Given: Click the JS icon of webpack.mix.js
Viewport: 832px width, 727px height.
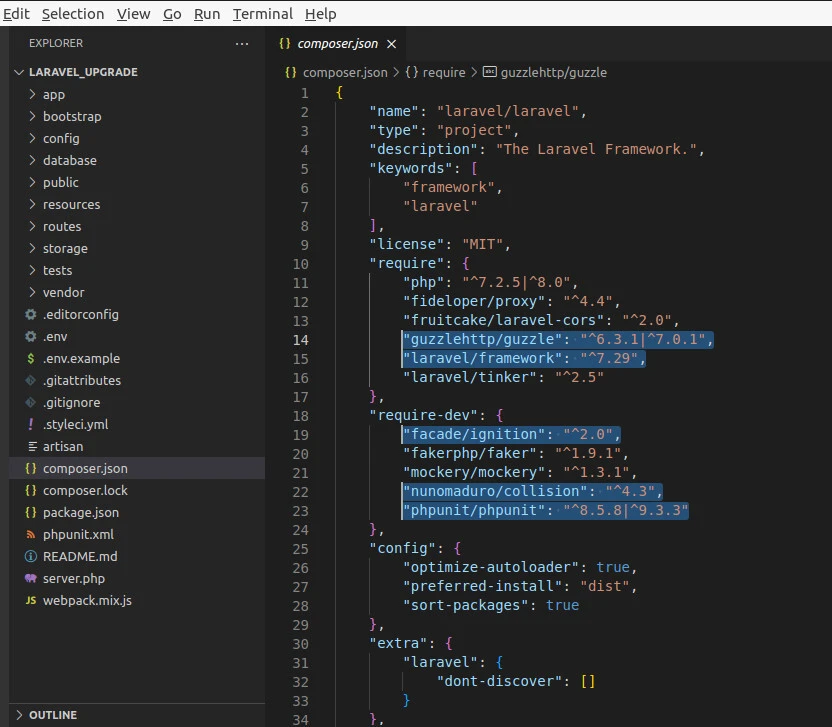Looking at the screenshot, I should pyautogui.click(x=30, y=601).
